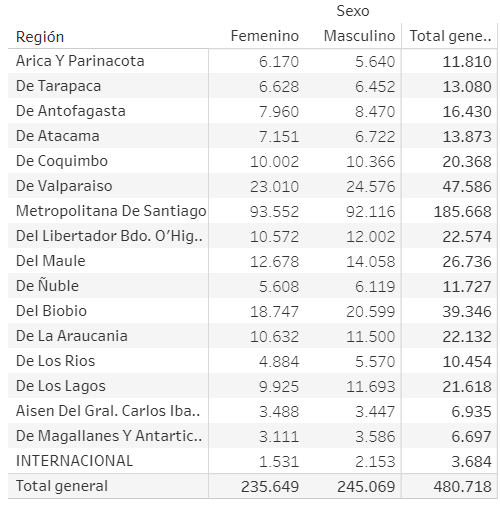This screenshot has height=507, width=500.
Task: Select the grand total cell 480.718
Action: coord(463,487)
